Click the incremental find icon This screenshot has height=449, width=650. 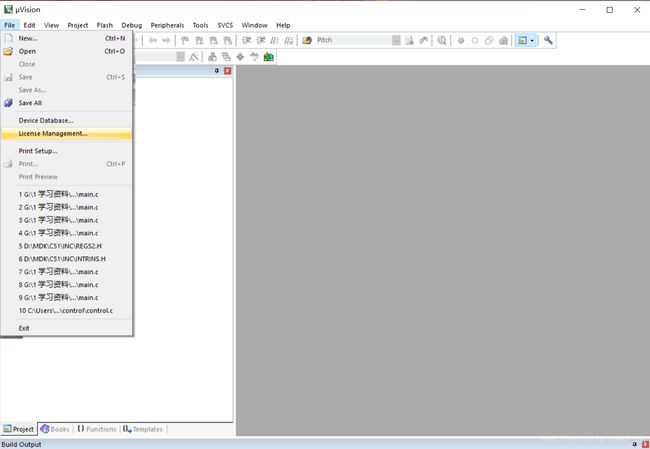[423, 40]
